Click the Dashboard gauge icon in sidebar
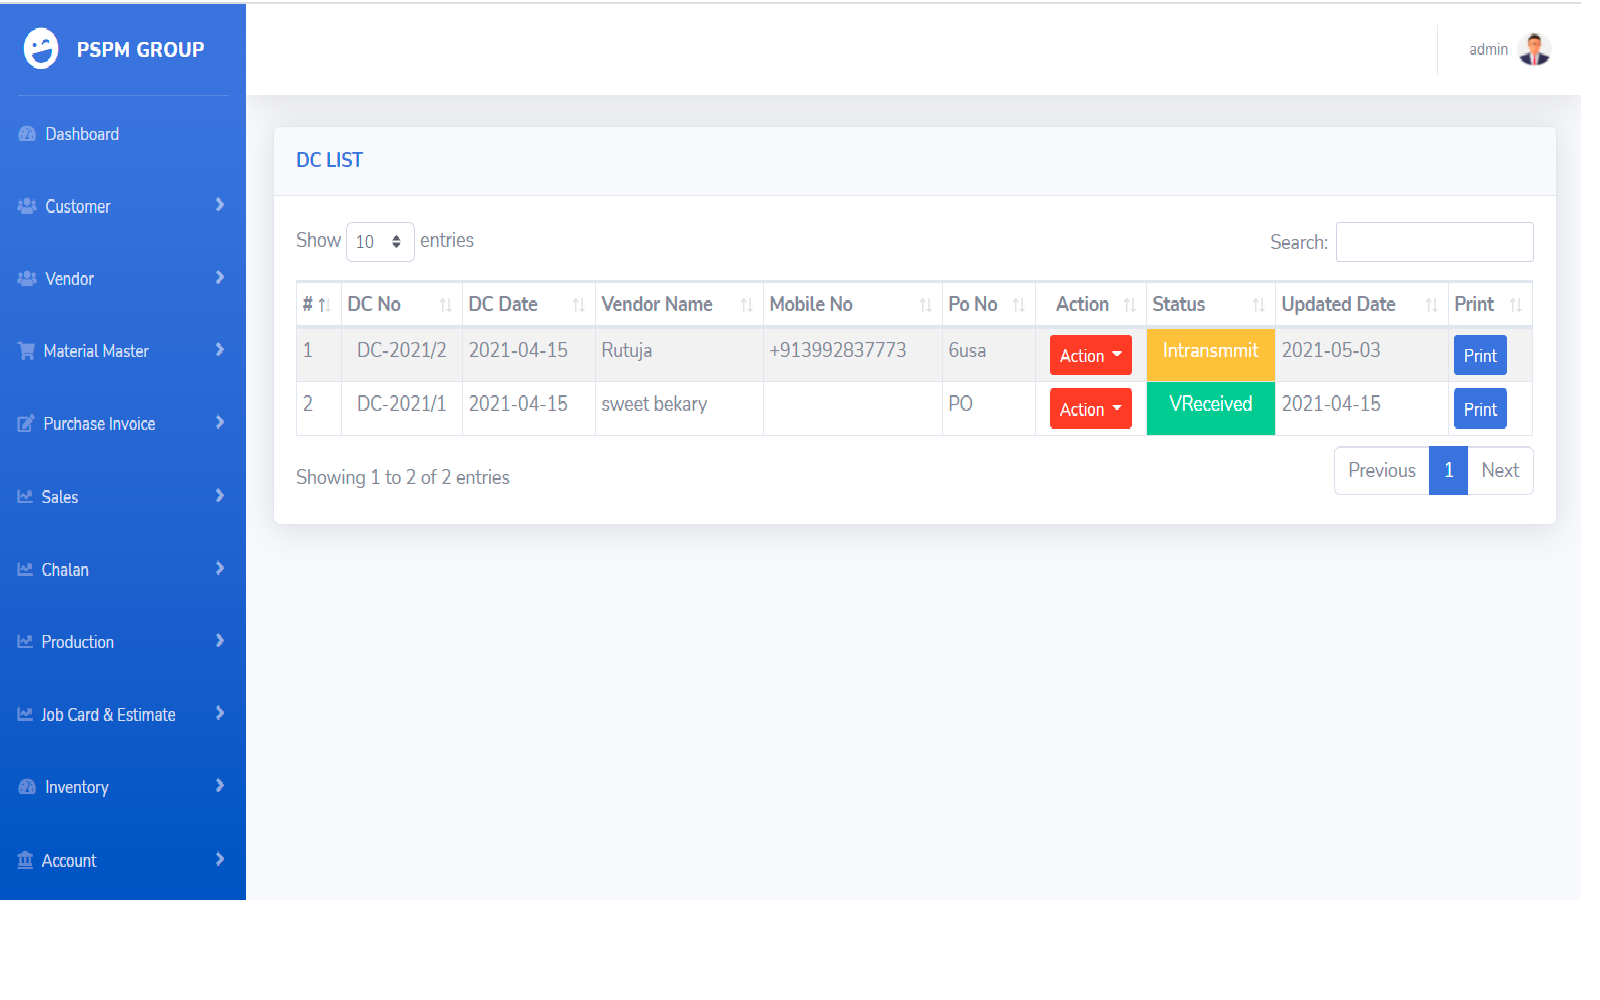The image size is (1600, 1000). (27, 134)
